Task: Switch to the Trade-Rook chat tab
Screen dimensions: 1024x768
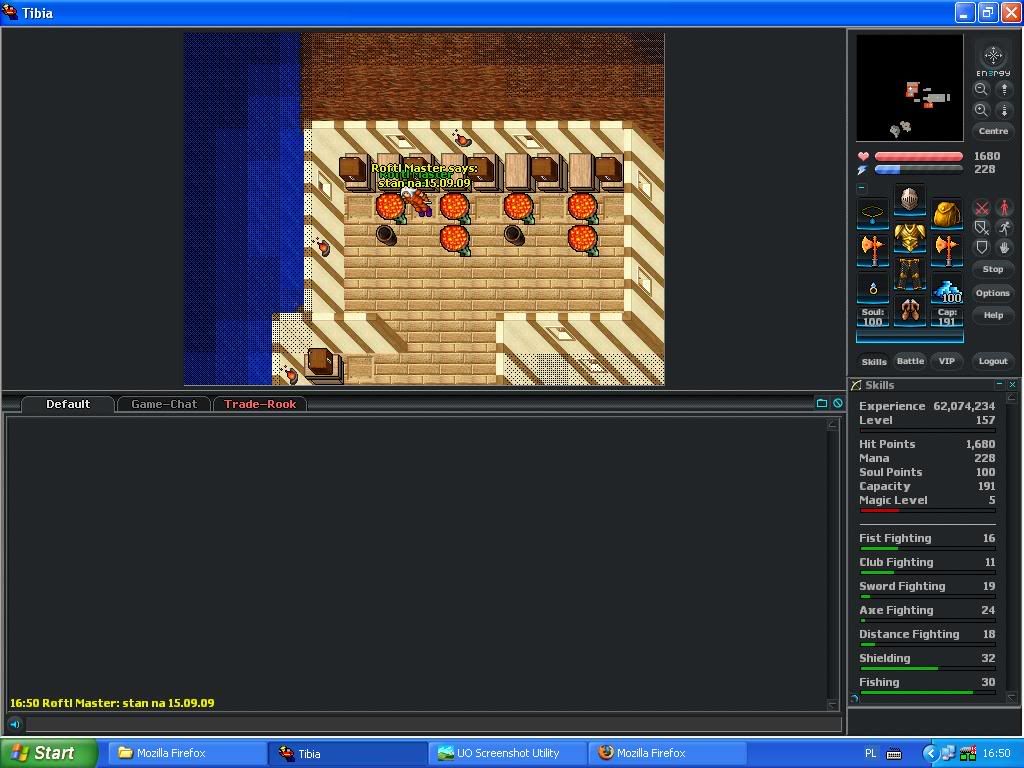Action: (260, 404)
